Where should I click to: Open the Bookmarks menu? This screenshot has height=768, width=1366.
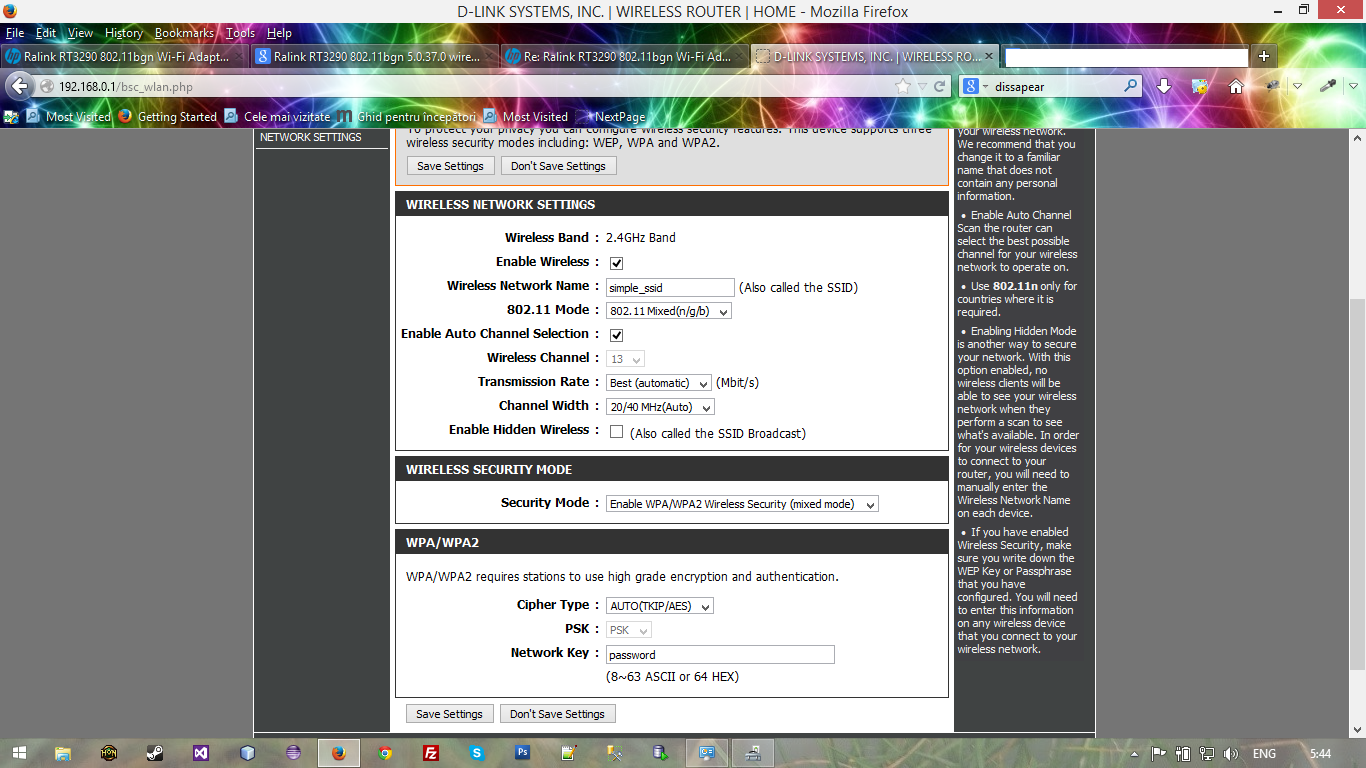pos(184,33)
